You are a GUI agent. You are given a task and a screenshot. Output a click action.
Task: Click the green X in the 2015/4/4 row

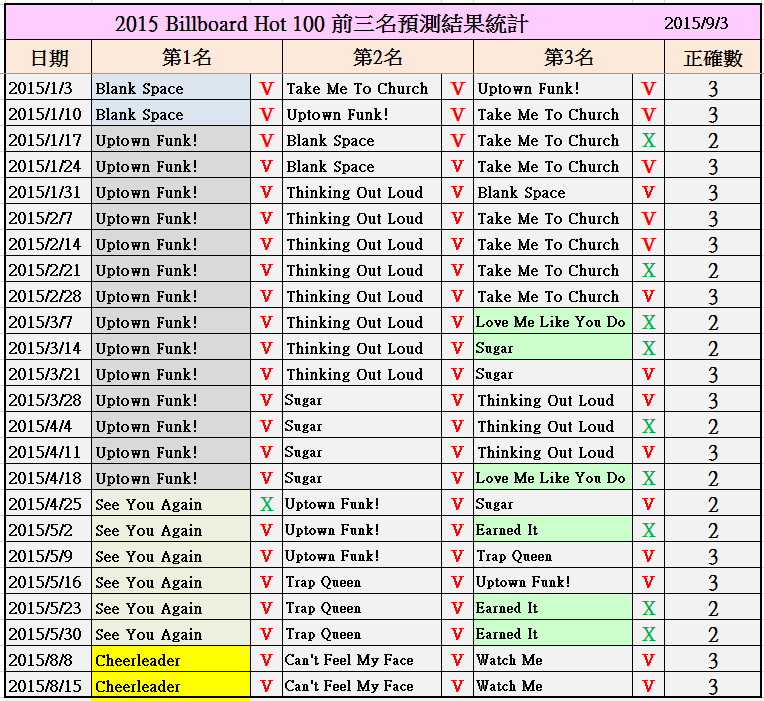[x=649, y=426]
